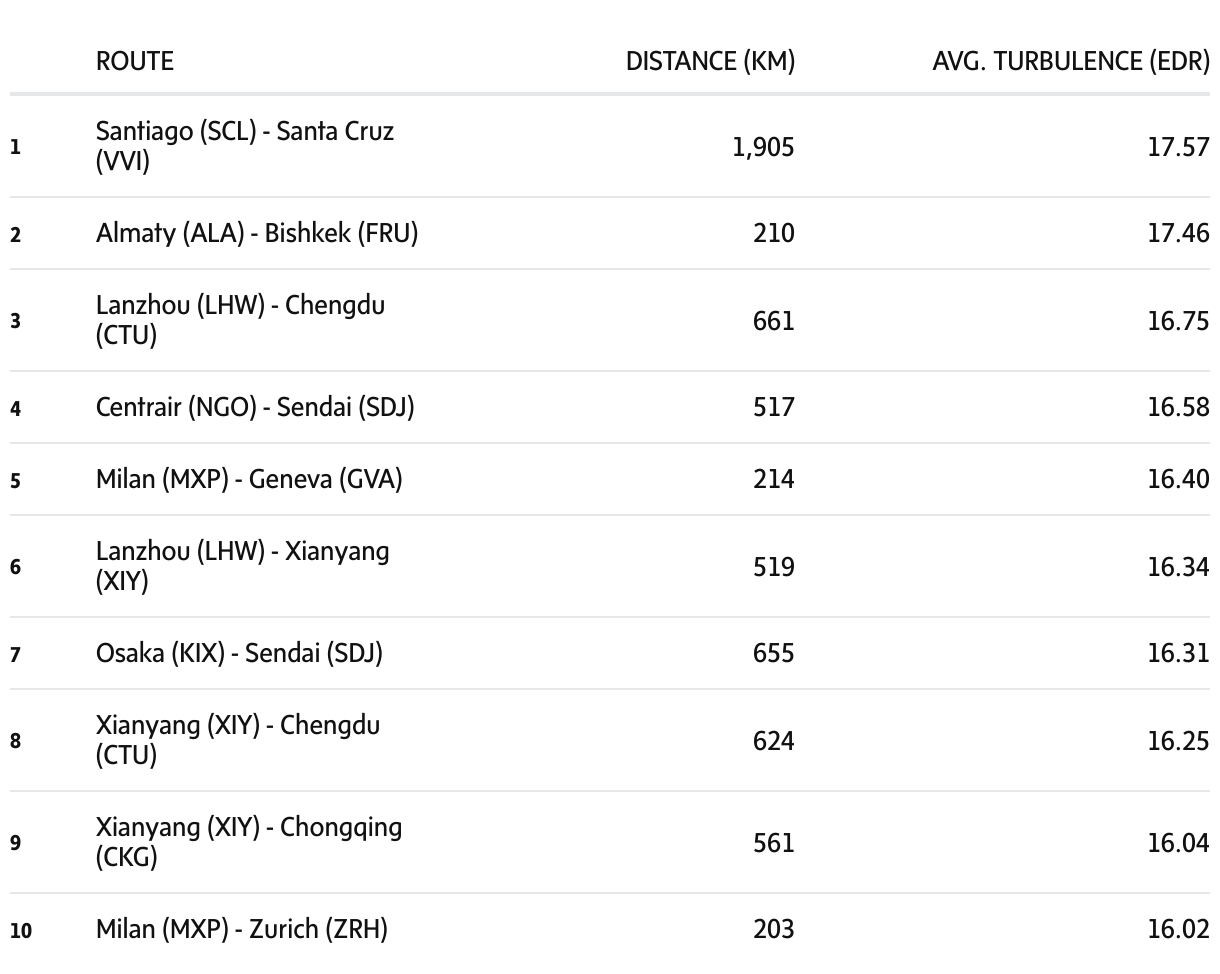This screenshot has height=974, width=1220.
Task: Select Xianyang (XIY) - Chongqing (CKG) route
Action: coord(248,842)
